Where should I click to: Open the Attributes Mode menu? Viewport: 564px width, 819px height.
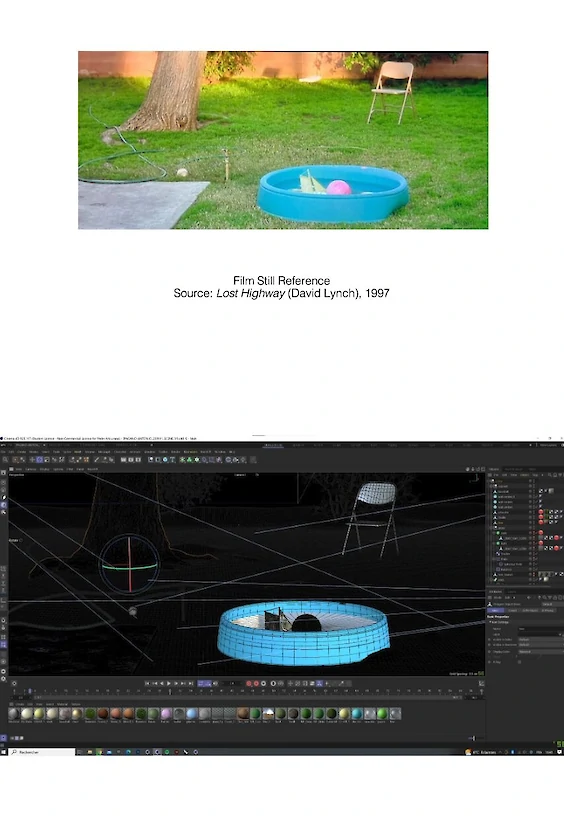pos(498,598)
